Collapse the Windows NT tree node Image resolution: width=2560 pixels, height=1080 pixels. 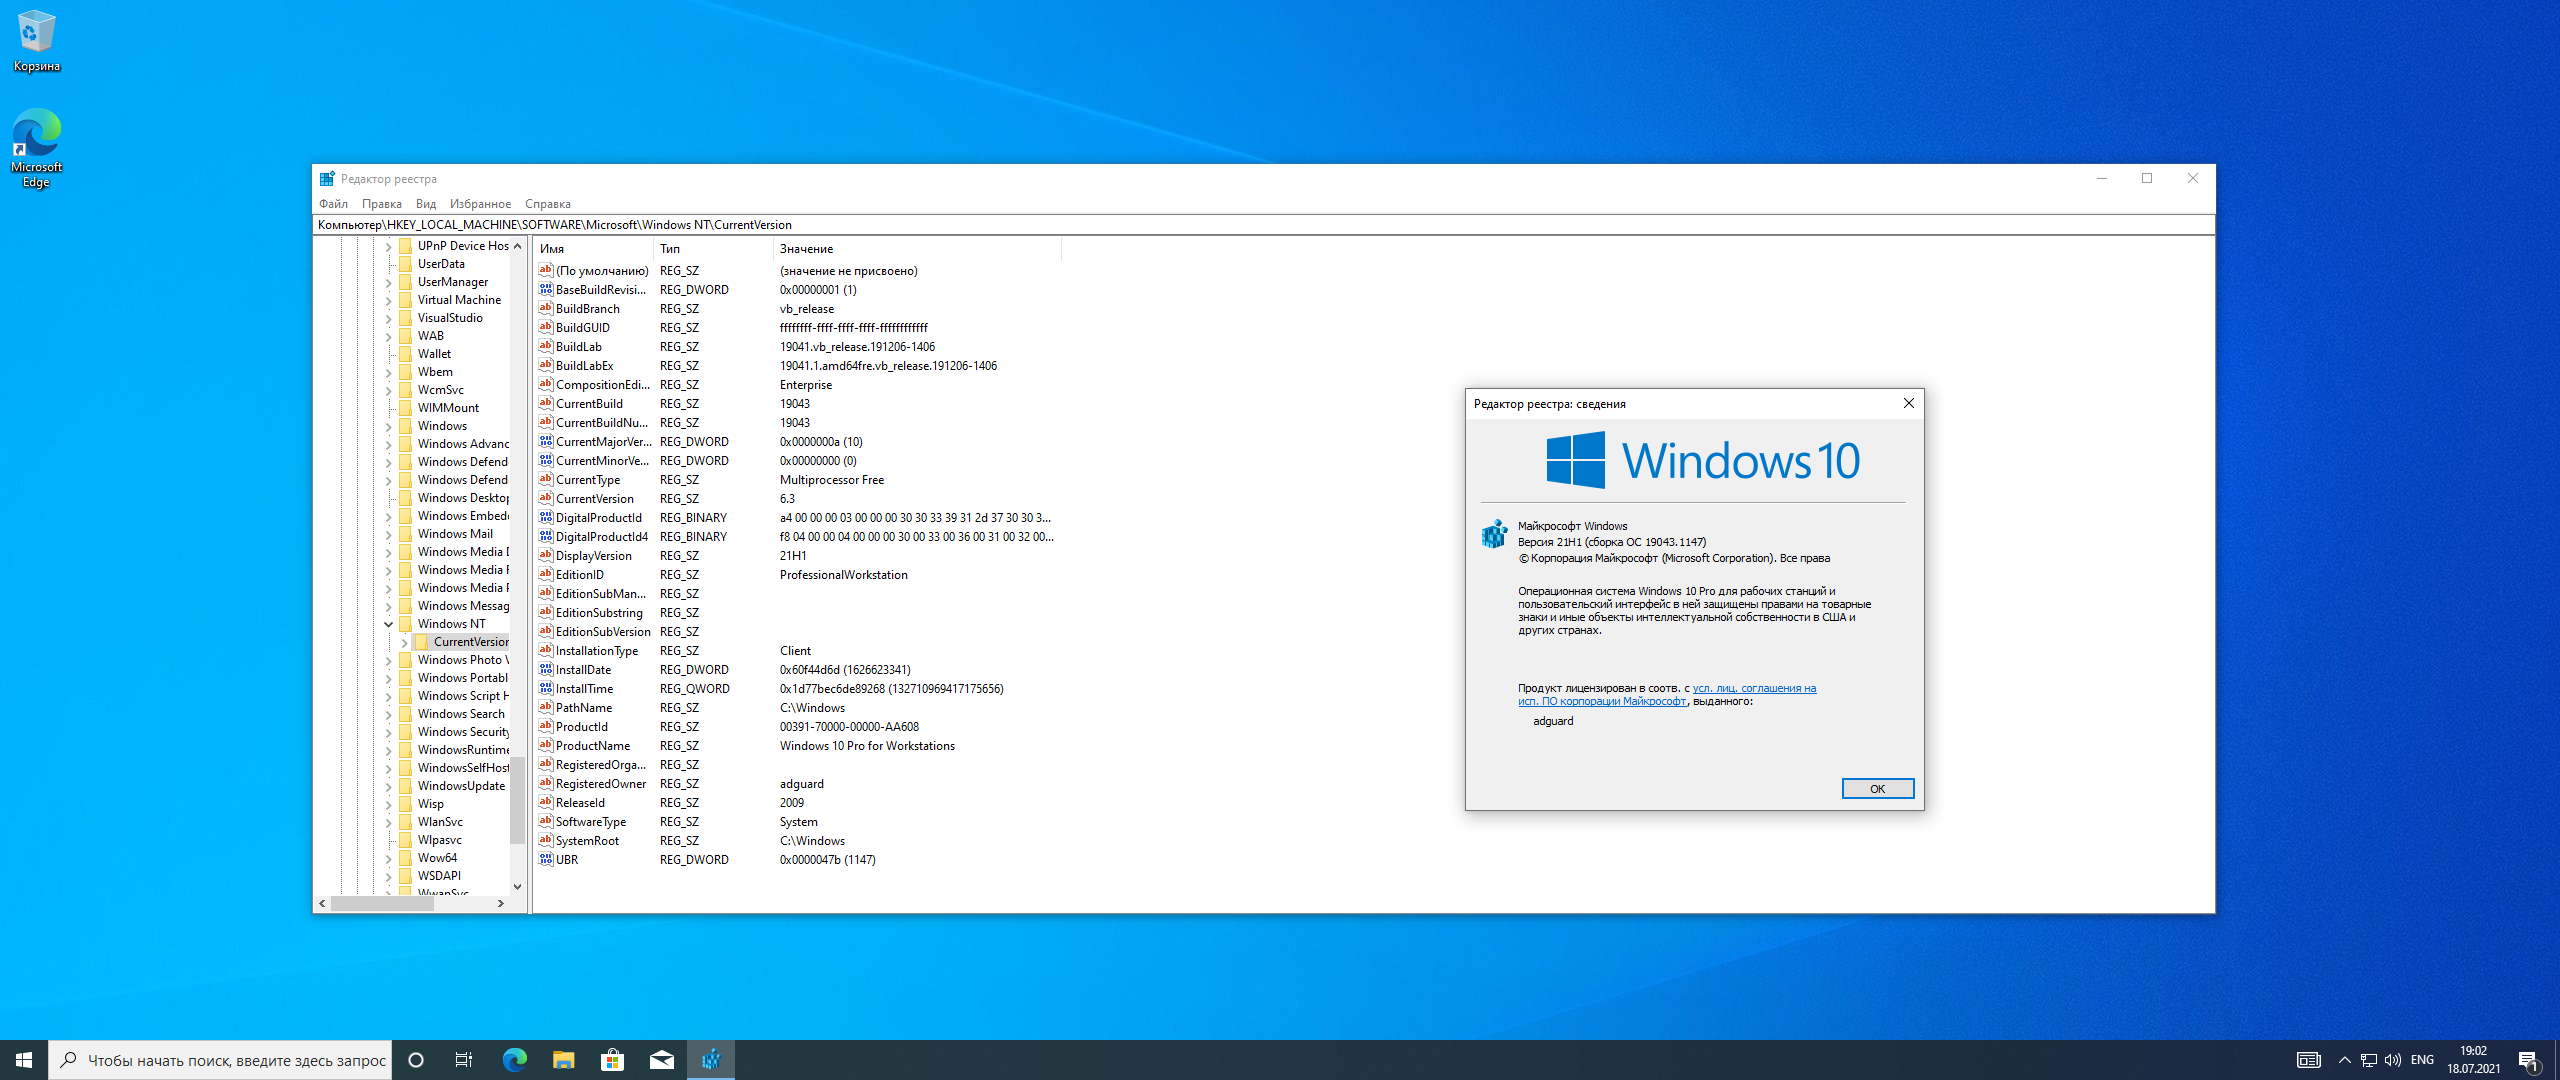pos(389,624)
